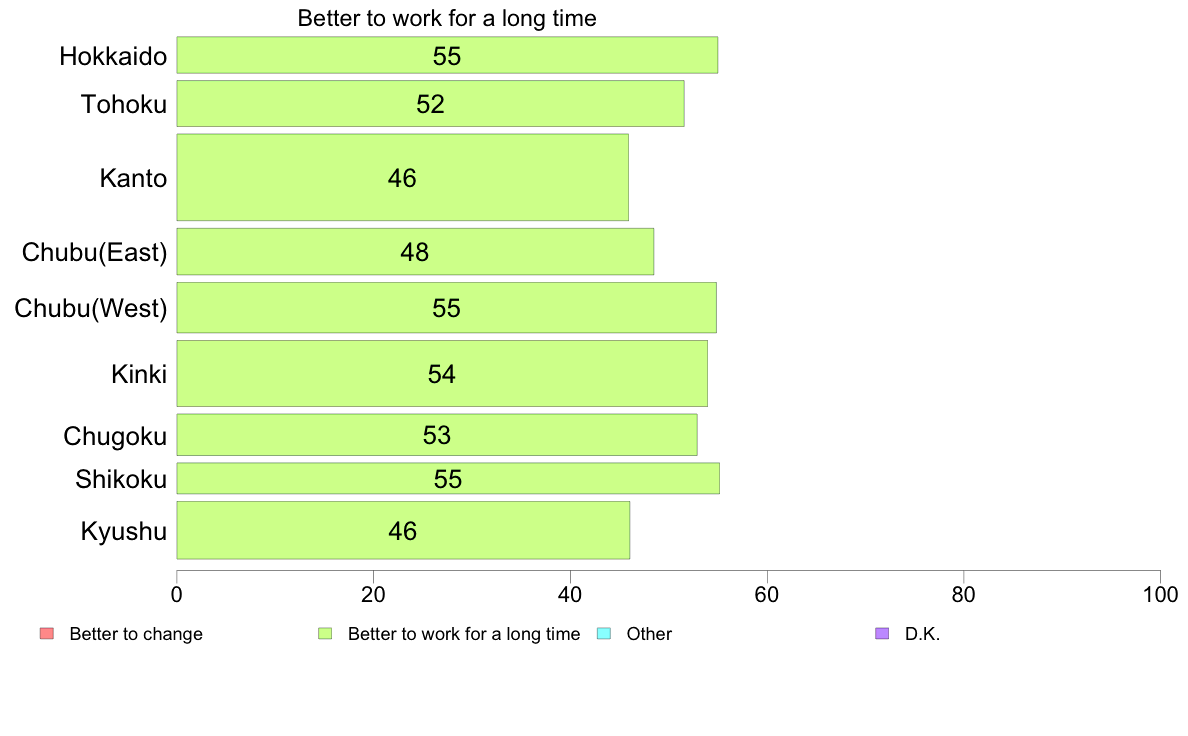Select the Tohoku bar showing 52
This screenshot has width=1188, height=736.
(430, 104)
